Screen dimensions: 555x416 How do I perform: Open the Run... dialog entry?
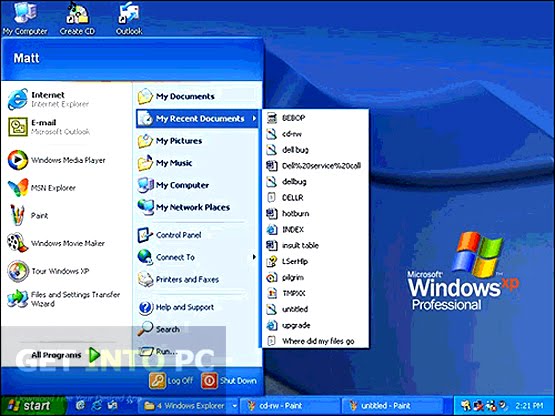(x=158, y=351)
